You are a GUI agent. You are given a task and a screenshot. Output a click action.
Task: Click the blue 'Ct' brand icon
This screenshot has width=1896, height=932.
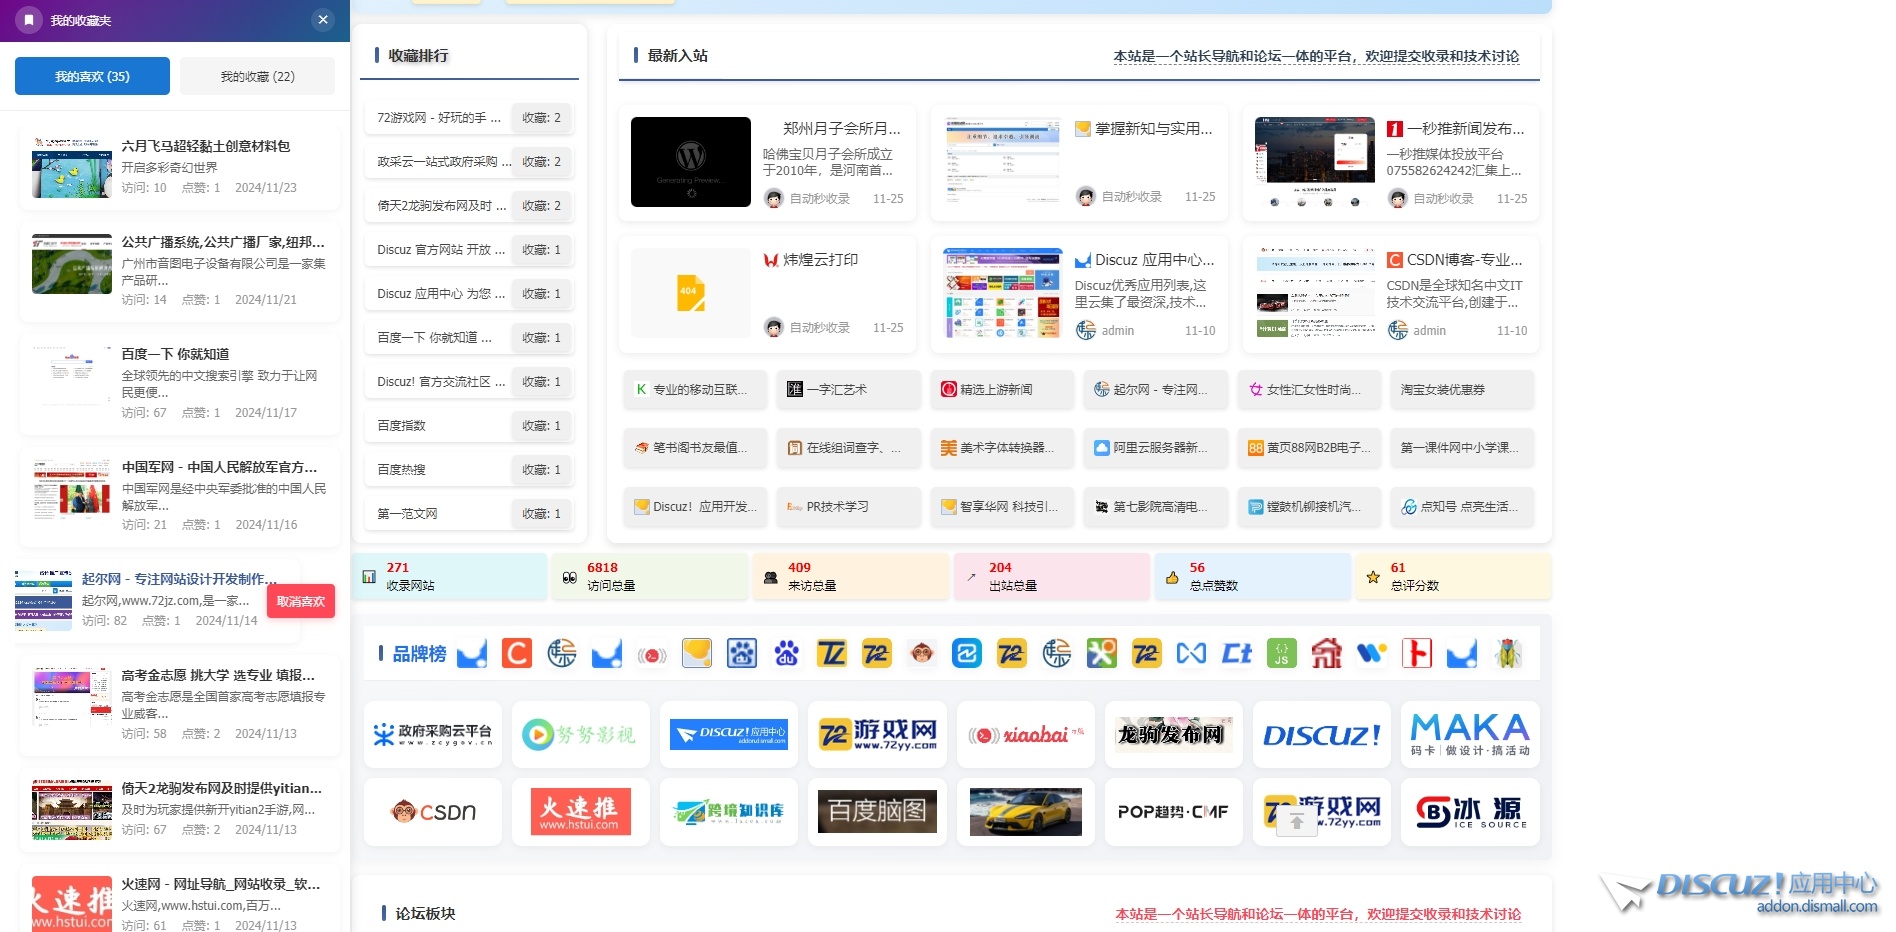click(x=1236, y=653)
